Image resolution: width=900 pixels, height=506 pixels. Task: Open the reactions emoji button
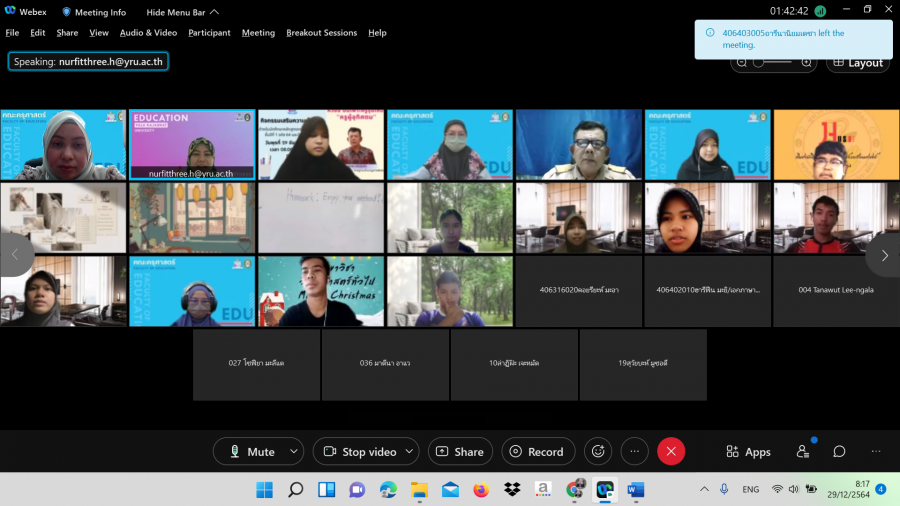click(598, 452)
